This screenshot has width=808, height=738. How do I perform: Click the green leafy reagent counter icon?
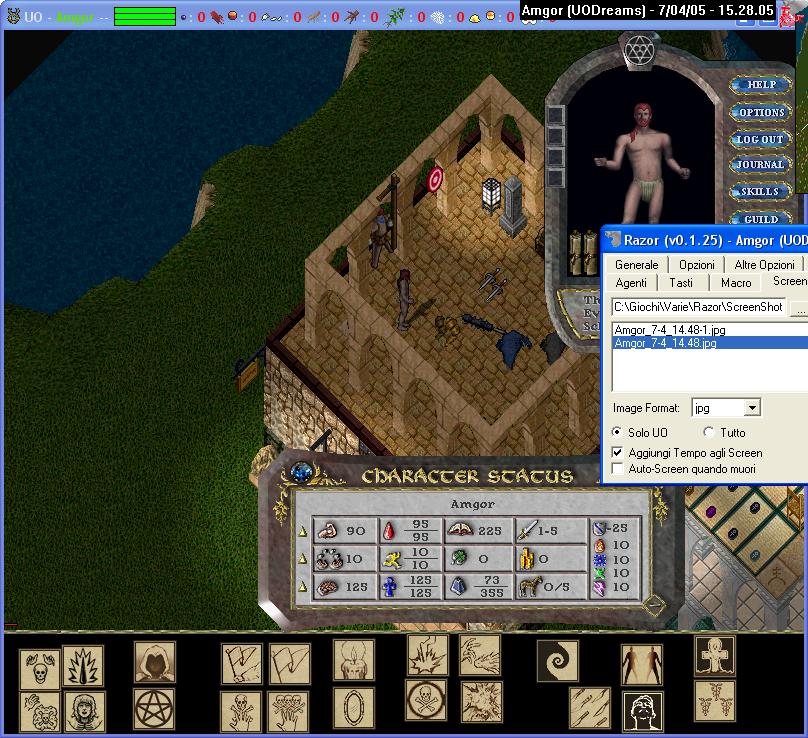394,18
